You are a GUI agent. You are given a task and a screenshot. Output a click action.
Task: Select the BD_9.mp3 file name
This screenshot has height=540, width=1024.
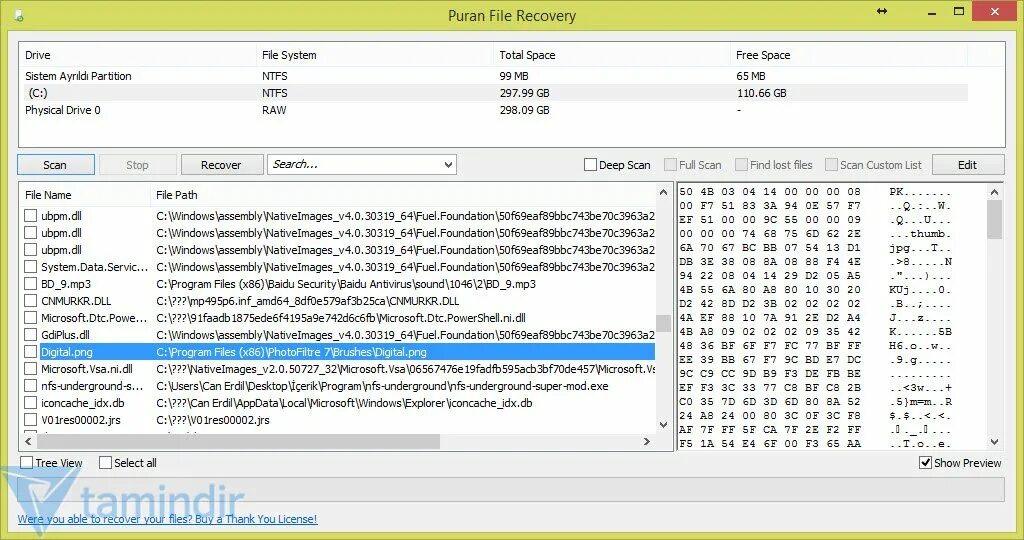(x=66, y=283)
